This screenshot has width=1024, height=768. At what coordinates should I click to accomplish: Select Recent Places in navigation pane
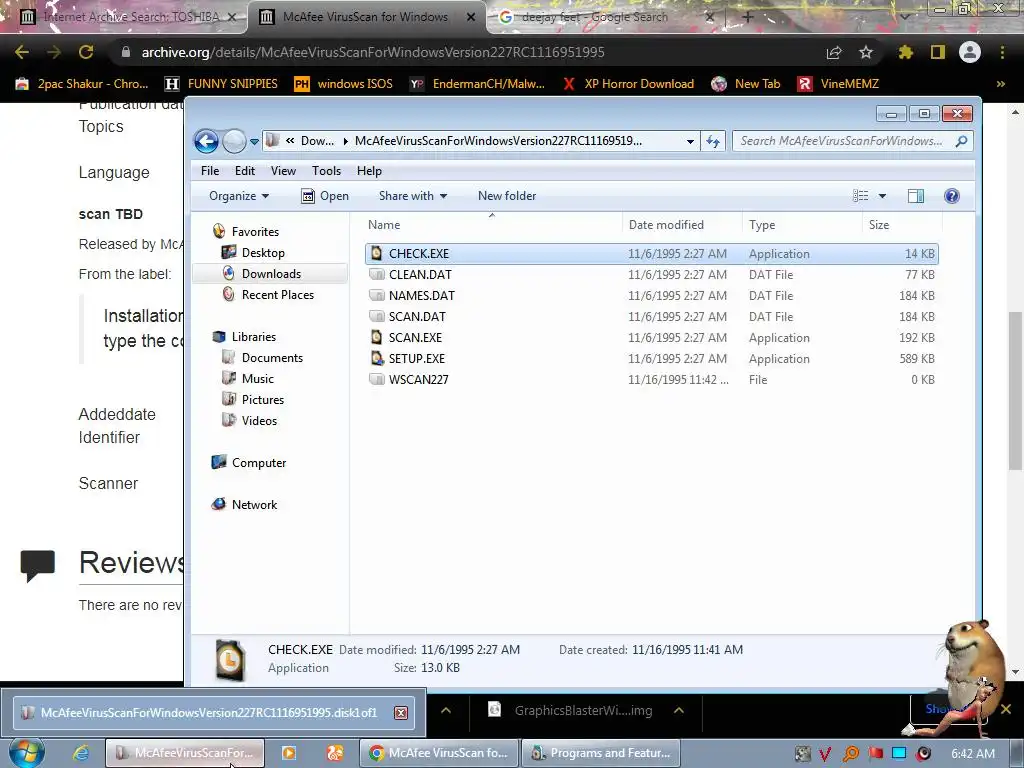(x=268, y=295)
